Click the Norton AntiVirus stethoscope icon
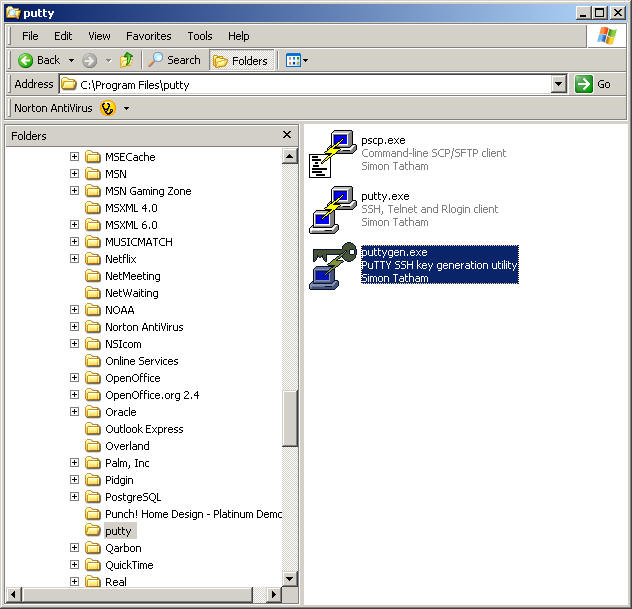This screenshot has height=609, width=632. (x=108, y=108)
